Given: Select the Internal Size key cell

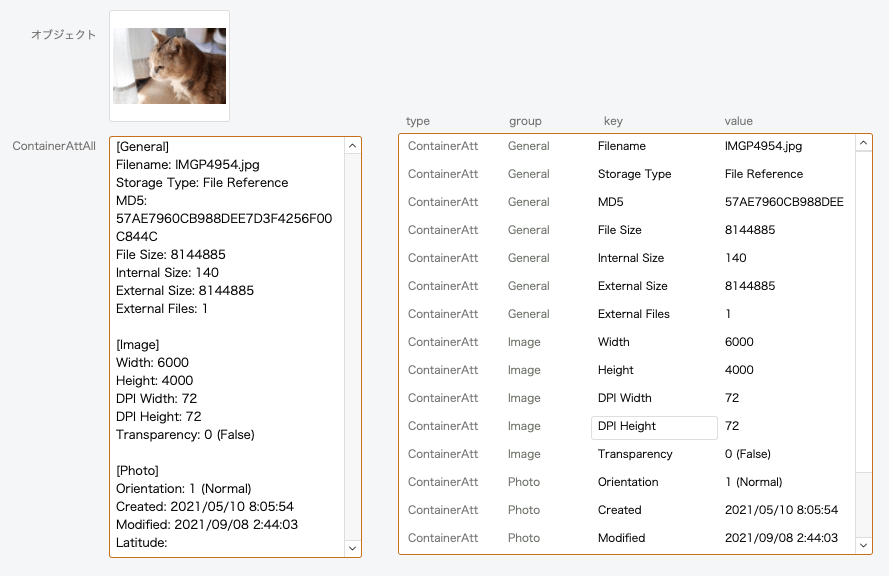Looking at the screenshot, I should pos(630,258).
